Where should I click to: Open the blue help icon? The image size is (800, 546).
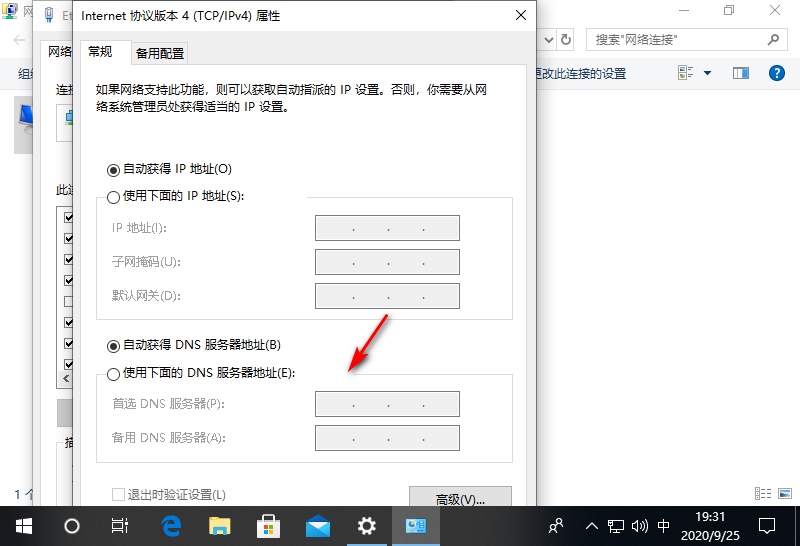pos(777,73)
